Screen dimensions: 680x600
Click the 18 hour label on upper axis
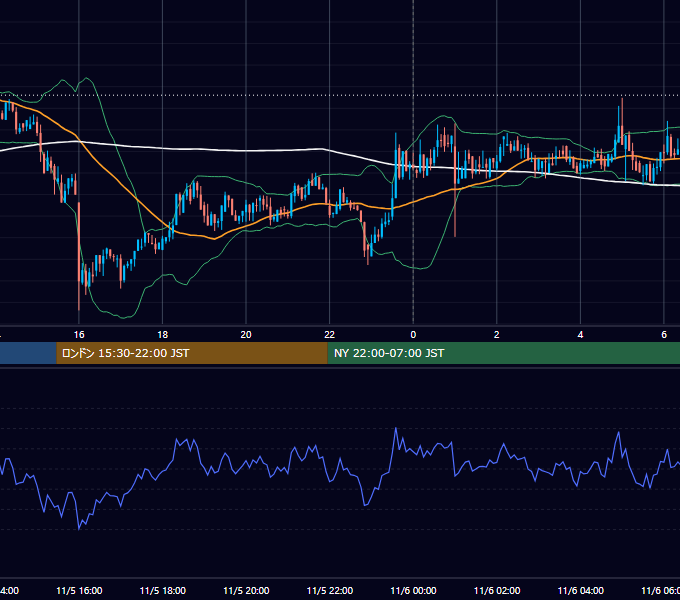163,335
